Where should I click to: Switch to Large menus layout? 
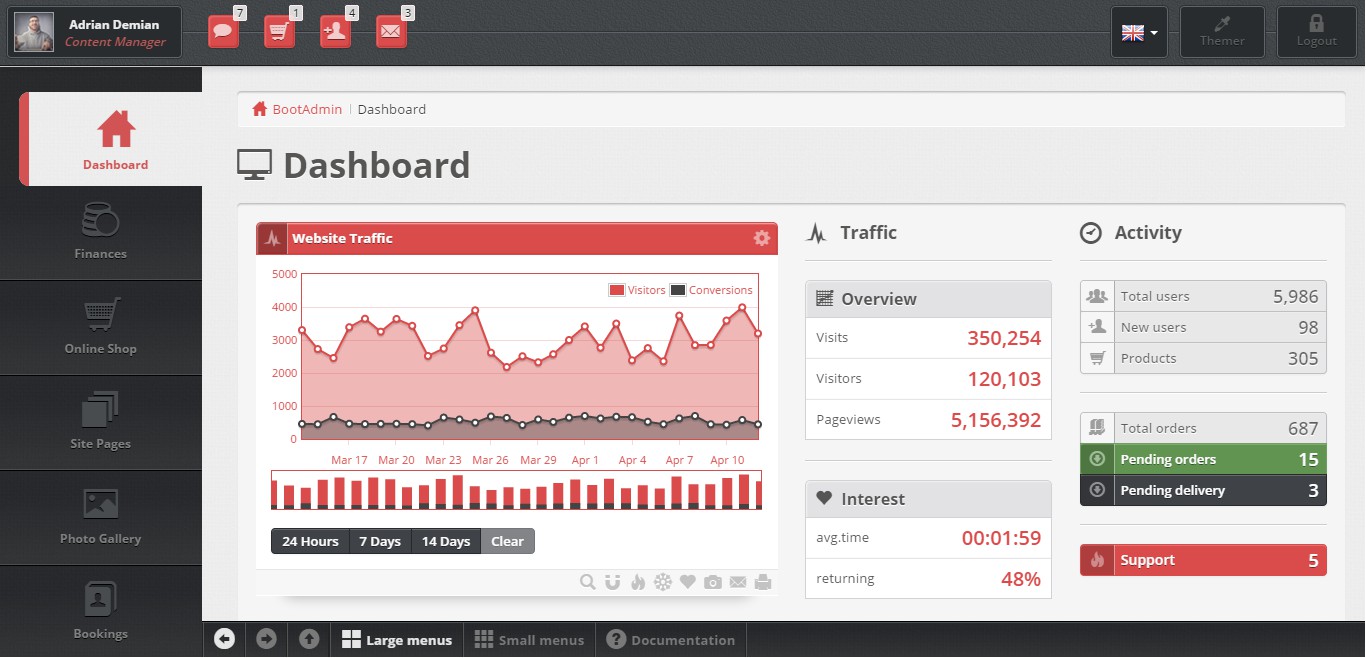tap(397, 640)
